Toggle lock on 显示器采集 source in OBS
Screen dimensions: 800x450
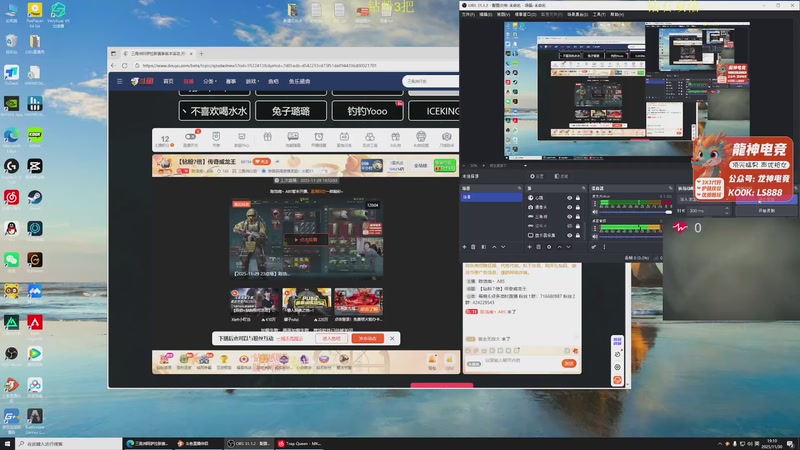click(578, 235)
